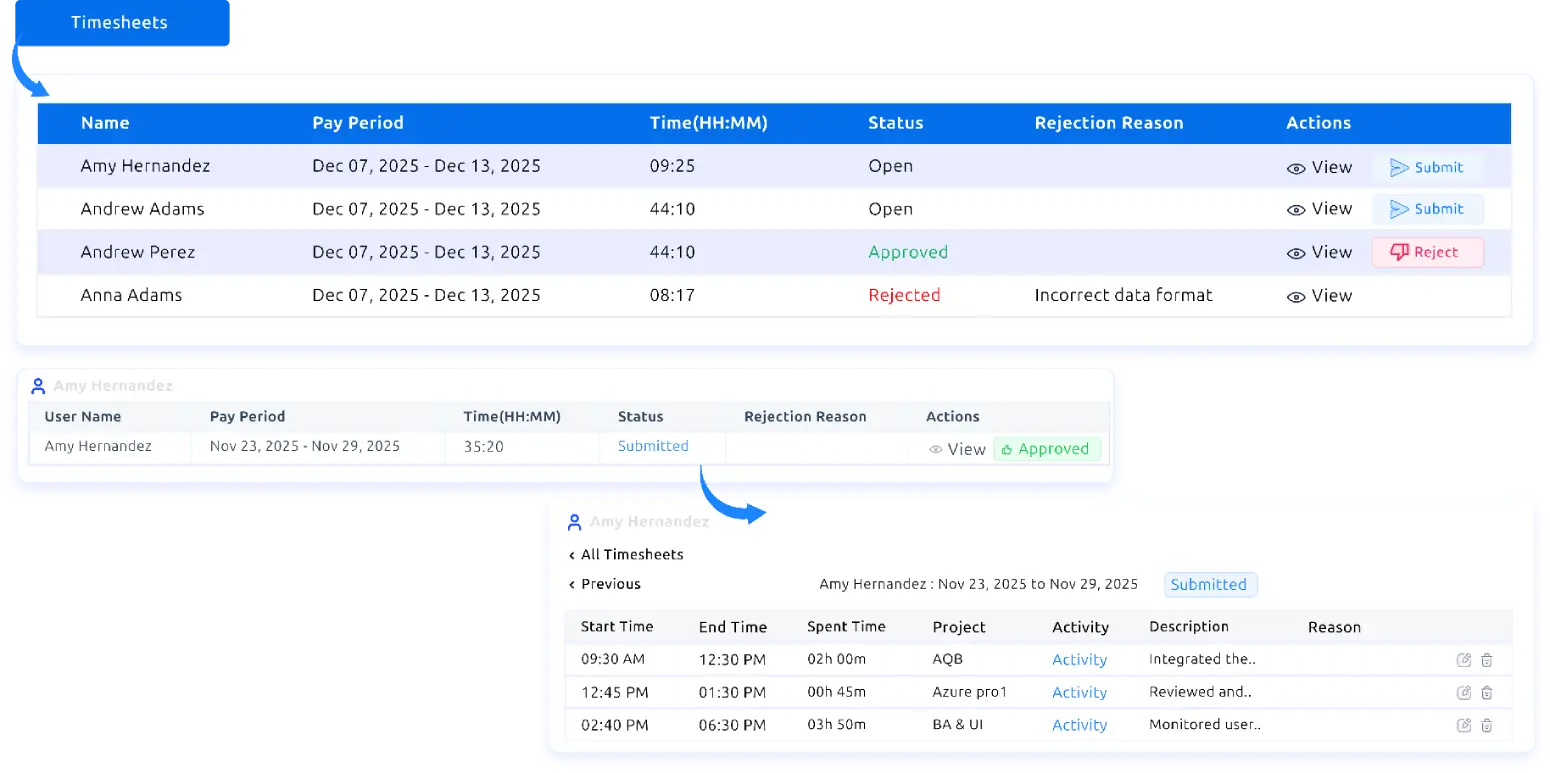Click the user profile icon beside Amy Hernandez

tap(38, 384)
